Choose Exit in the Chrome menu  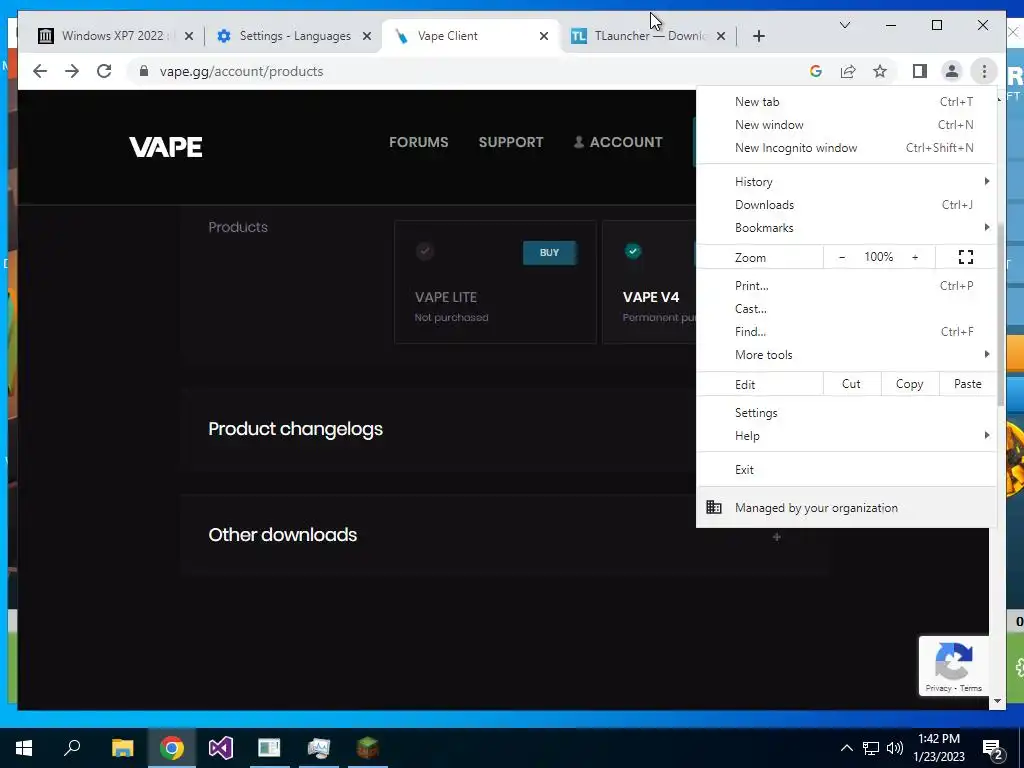pos(846,470)
